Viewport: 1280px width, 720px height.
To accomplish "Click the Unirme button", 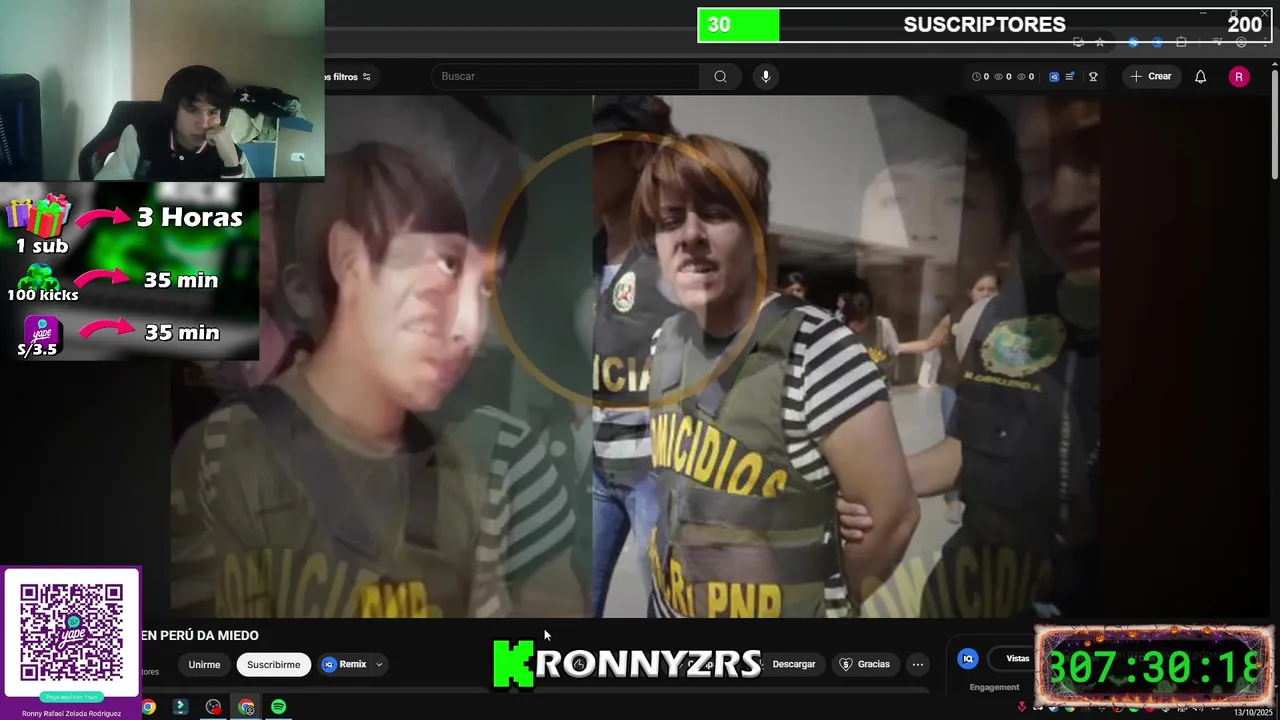I will (204, 664).
